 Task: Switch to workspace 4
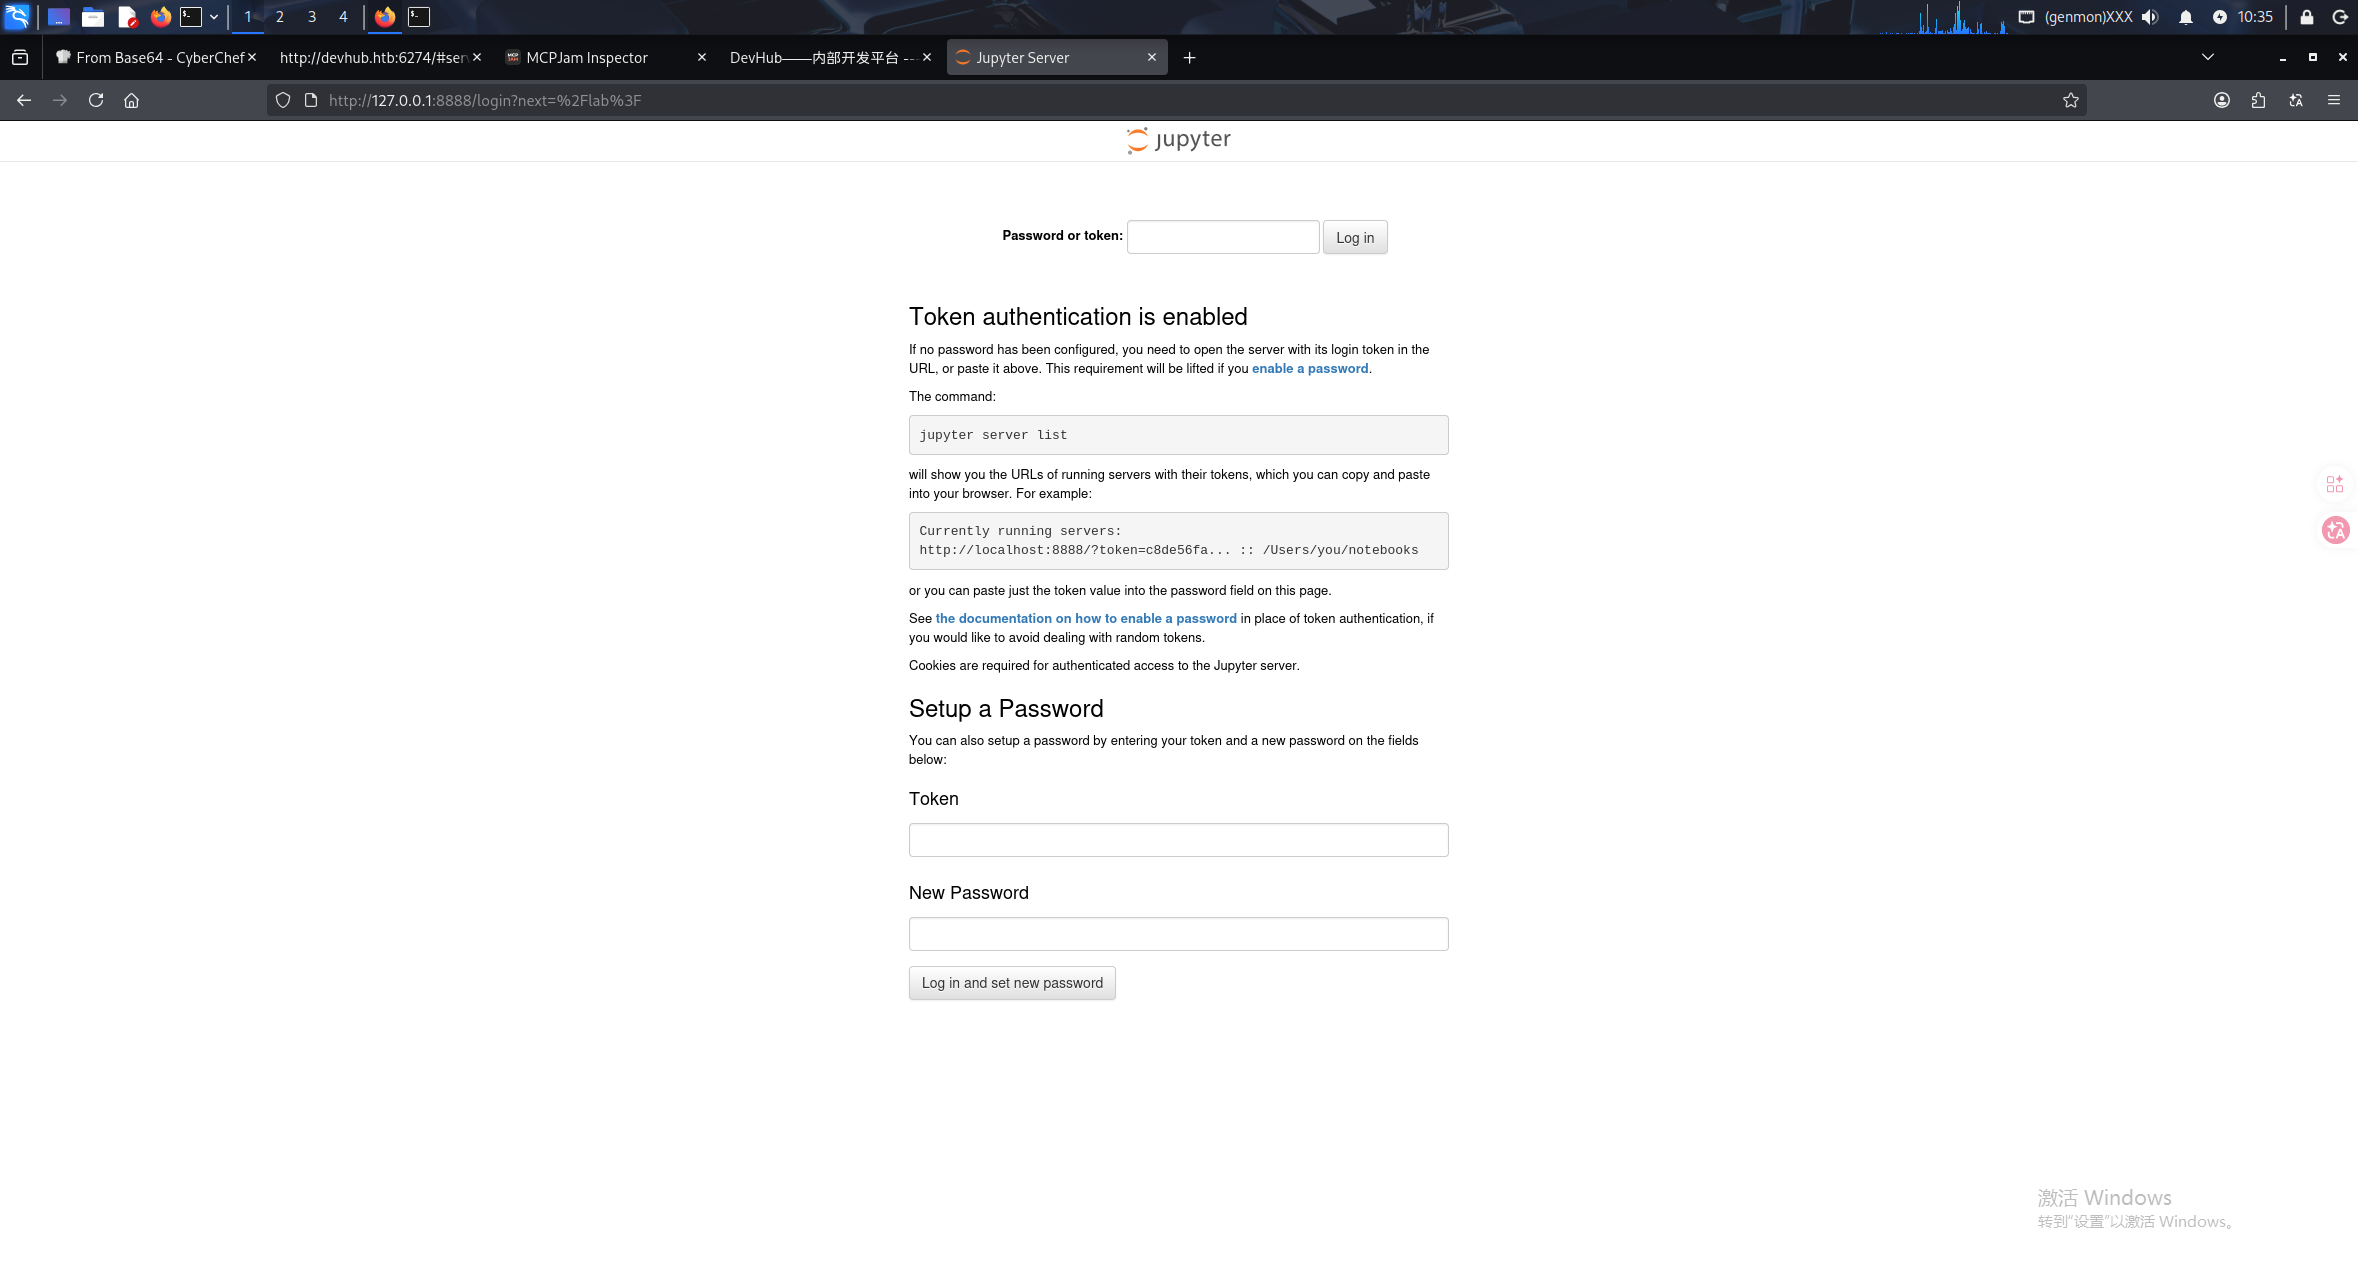tap(343, 17)
